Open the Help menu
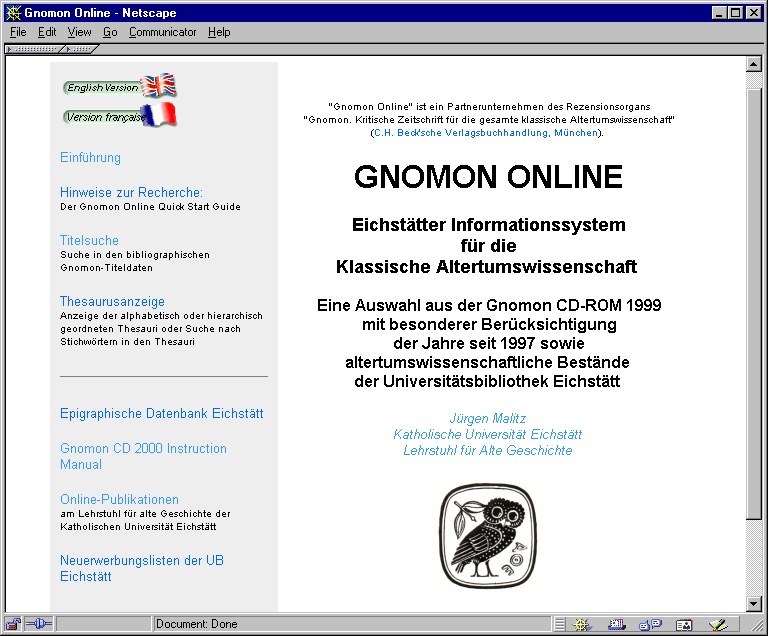Viewport: 768px width, 636px height. pos(219,32)
